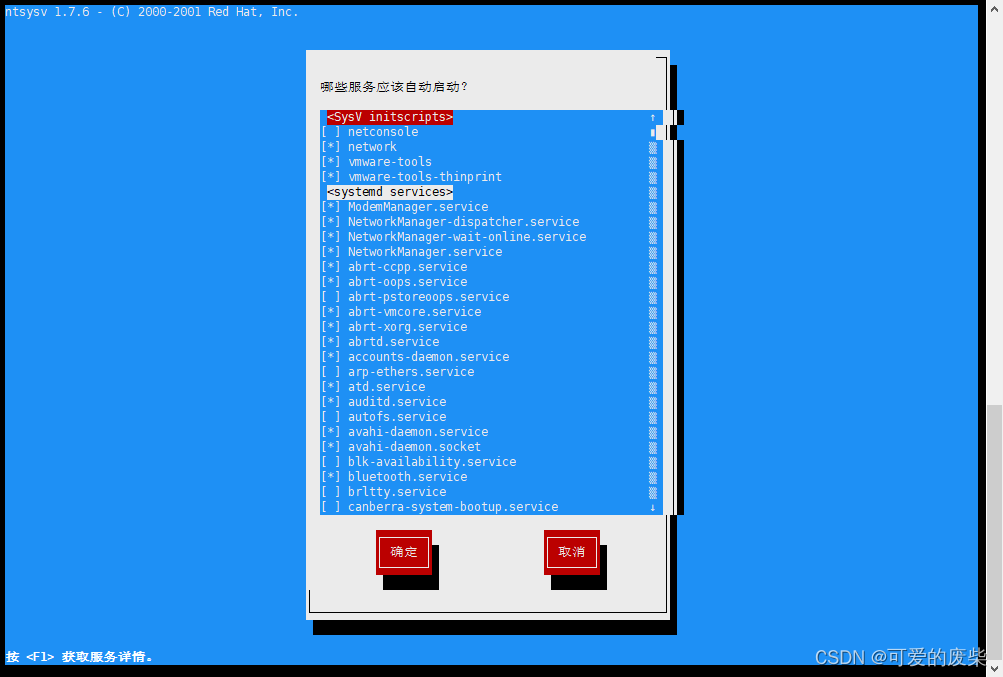The height and width of the screenshot is (677, 1003).
Task: Click the 哪些服务应该自动启动 prompt text
Action: tap(394, 86)
